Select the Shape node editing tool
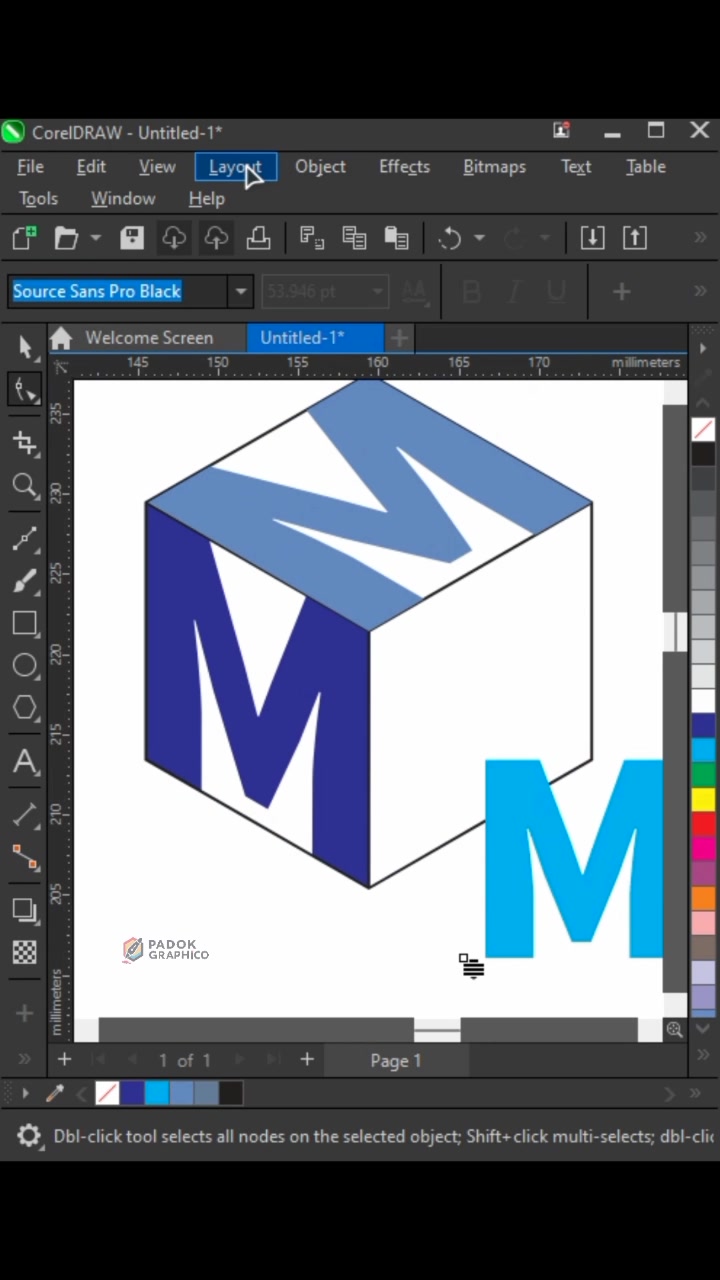720x1280 pixels. coord(24,390)
